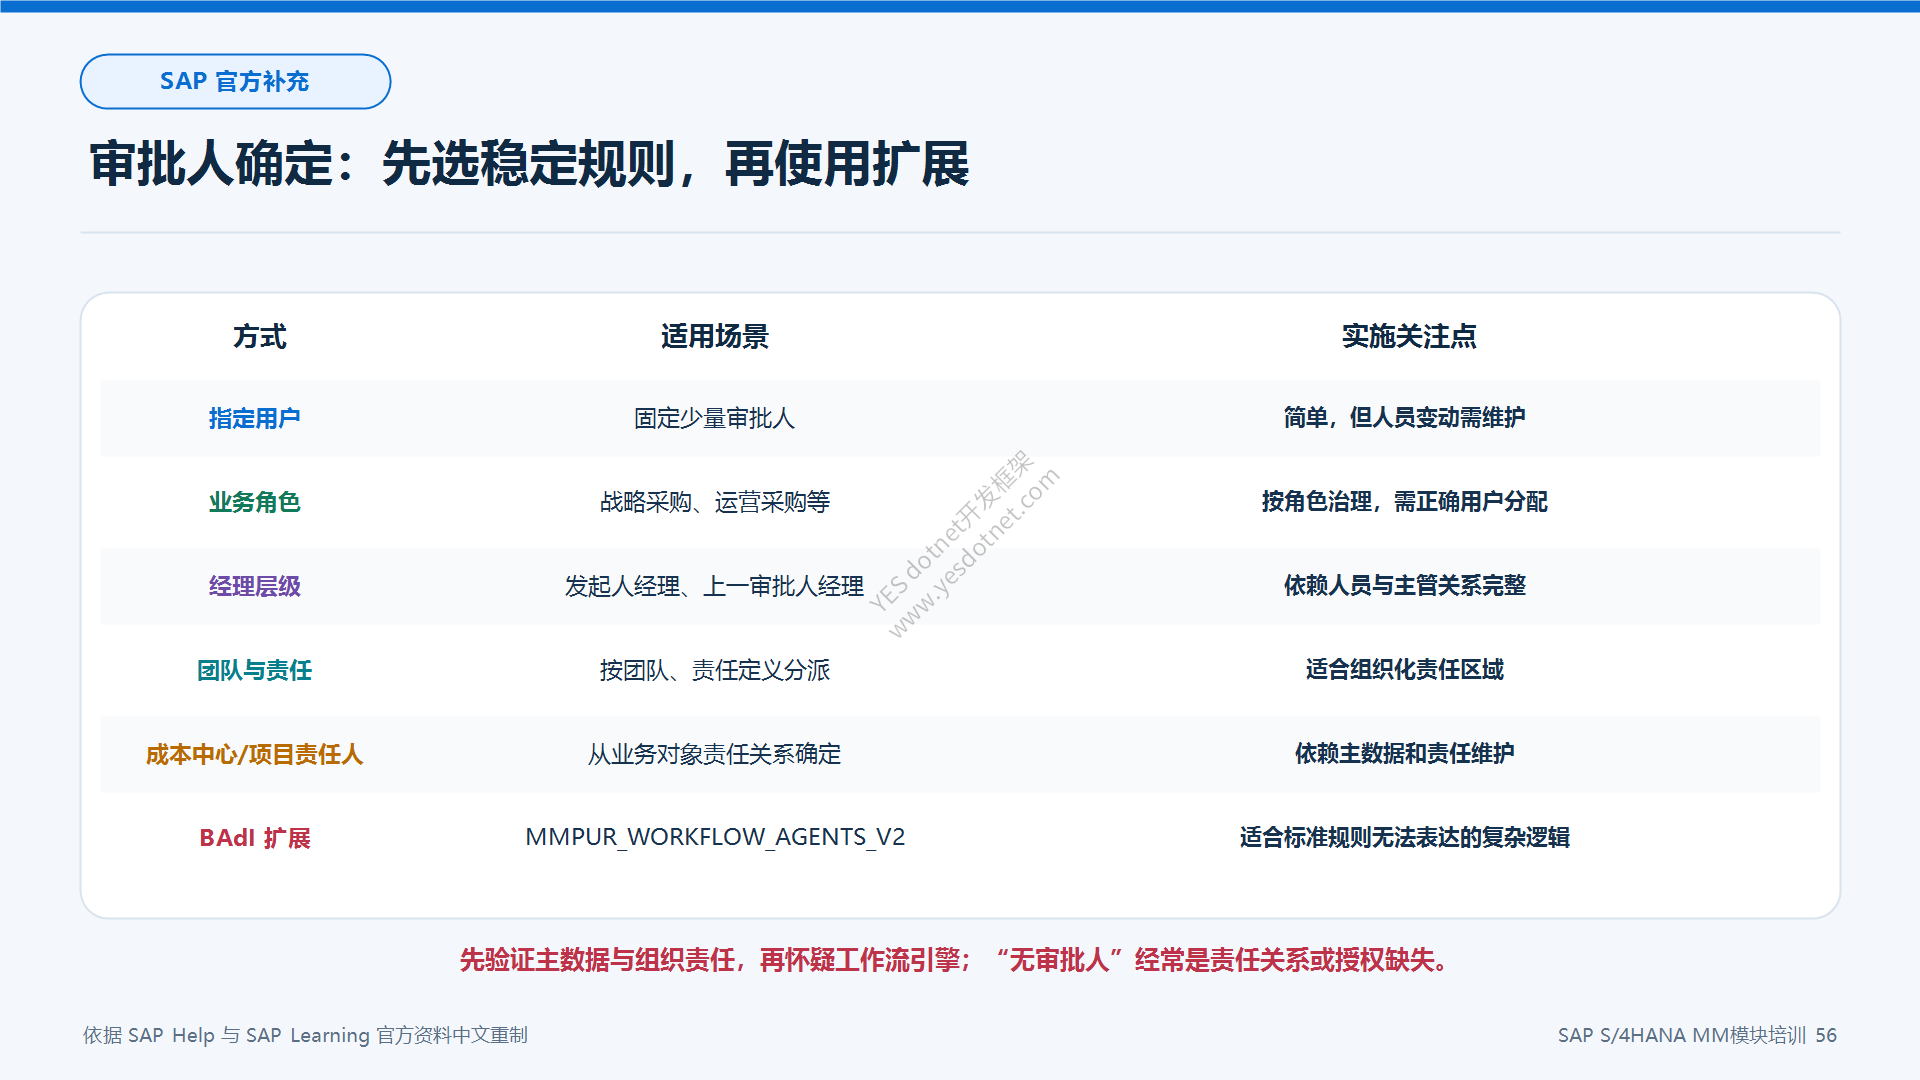1920x1080 pixels.
Task: Click the '适用场景' column header
Action: pyautogui.click(x=715, y=337)
